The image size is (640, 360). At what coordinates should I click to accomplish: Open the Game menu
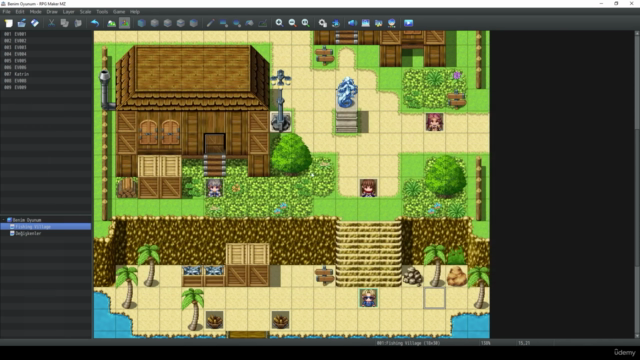pos(119,12)
